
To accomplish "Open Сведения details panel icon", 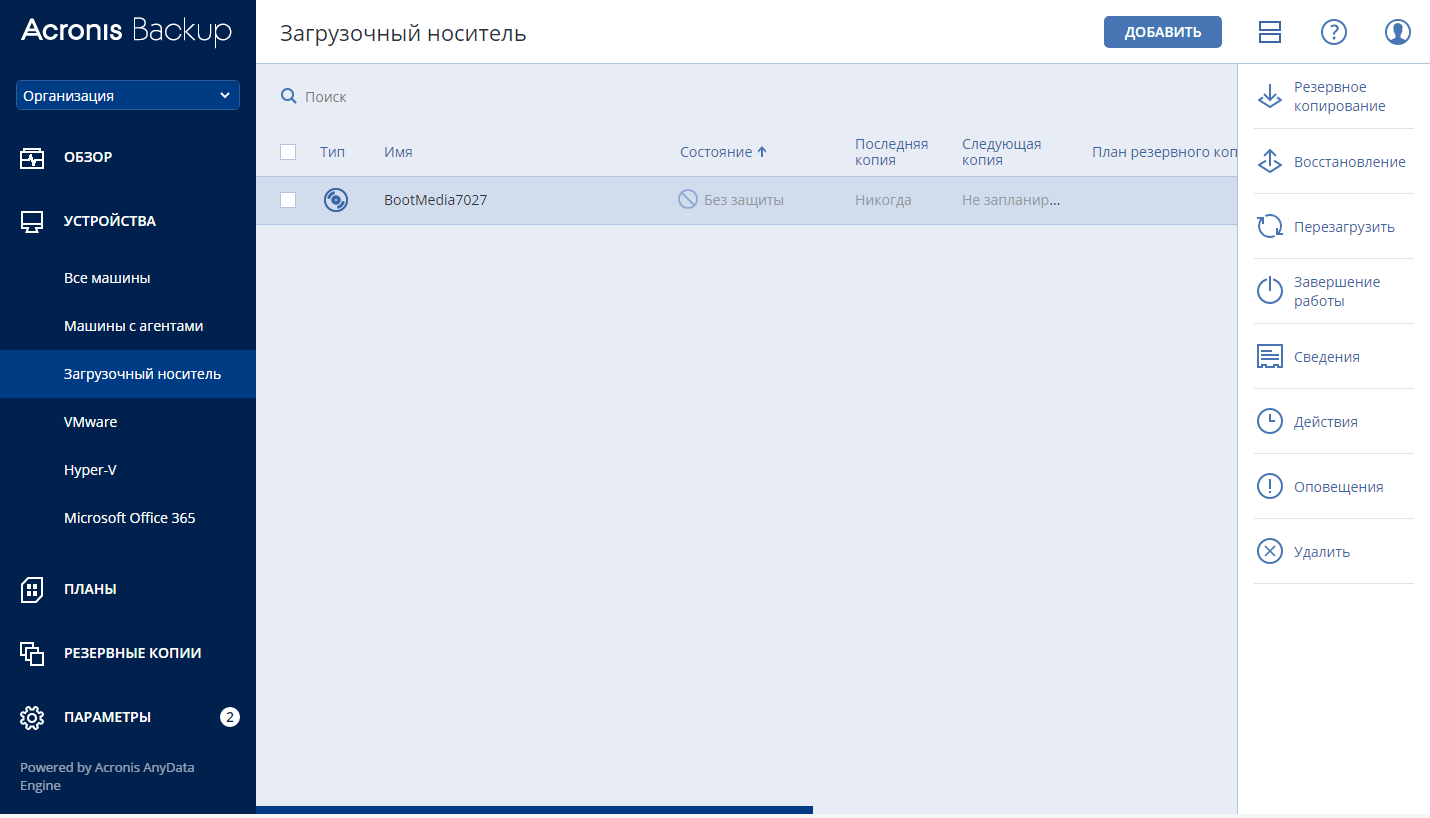I will tap(1269, 357).
